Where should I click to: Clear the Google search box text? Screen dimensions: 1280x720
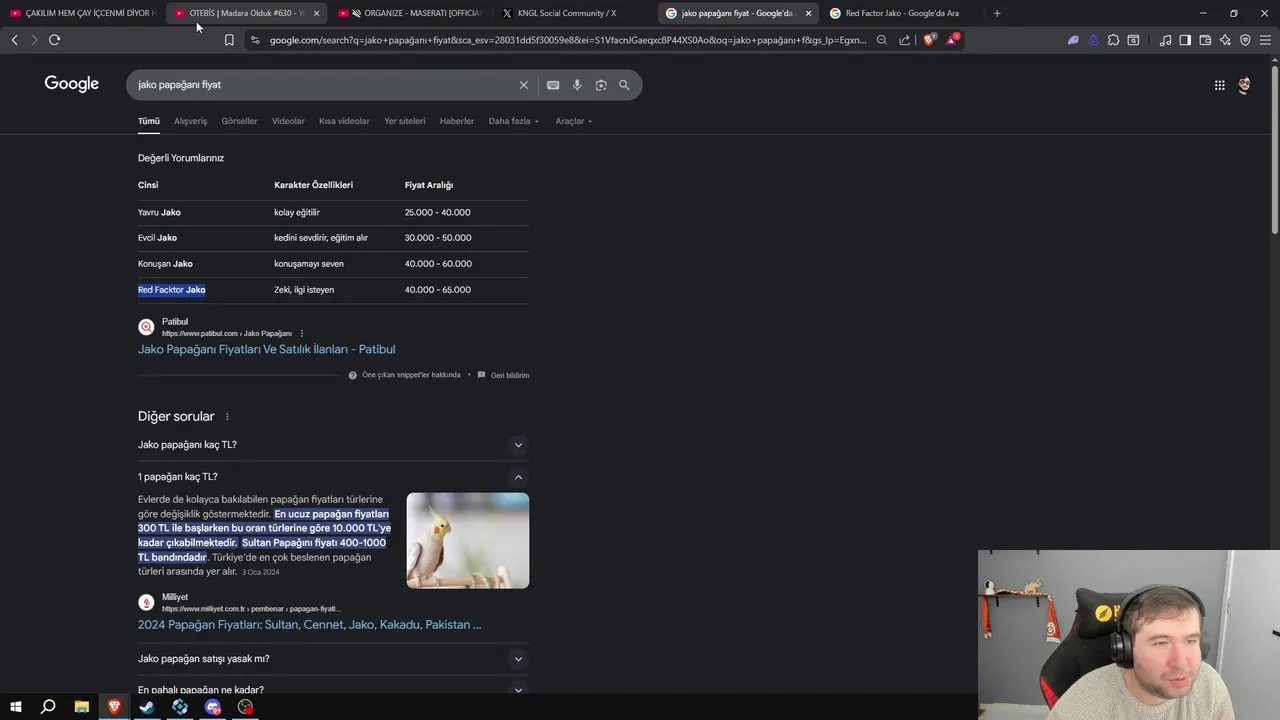click(523, 85)
